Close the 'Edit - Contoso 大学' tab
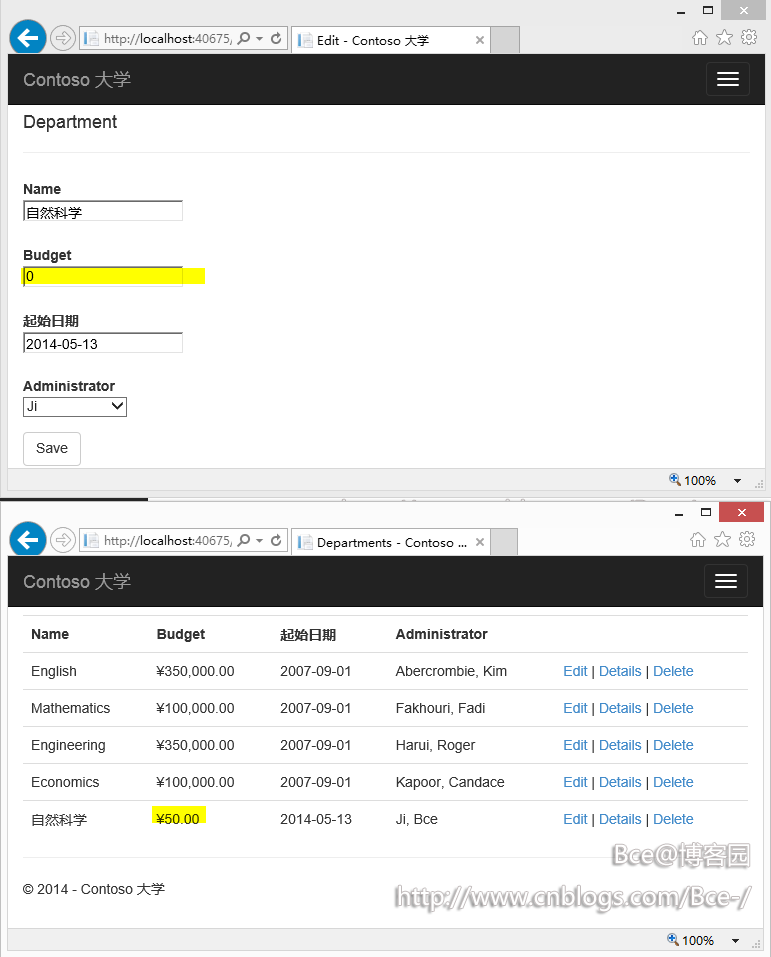The image size is (771, 957). [480, 40]
